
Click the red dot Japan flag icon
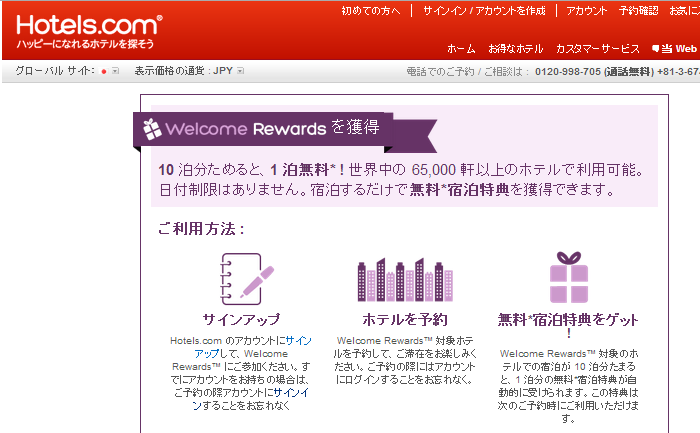point(104,71)
